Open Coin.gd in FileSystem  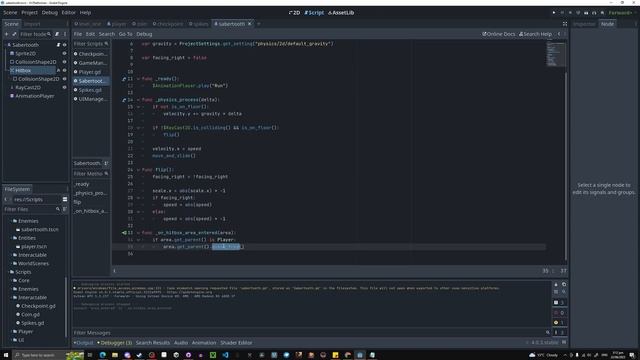point(30,315)
